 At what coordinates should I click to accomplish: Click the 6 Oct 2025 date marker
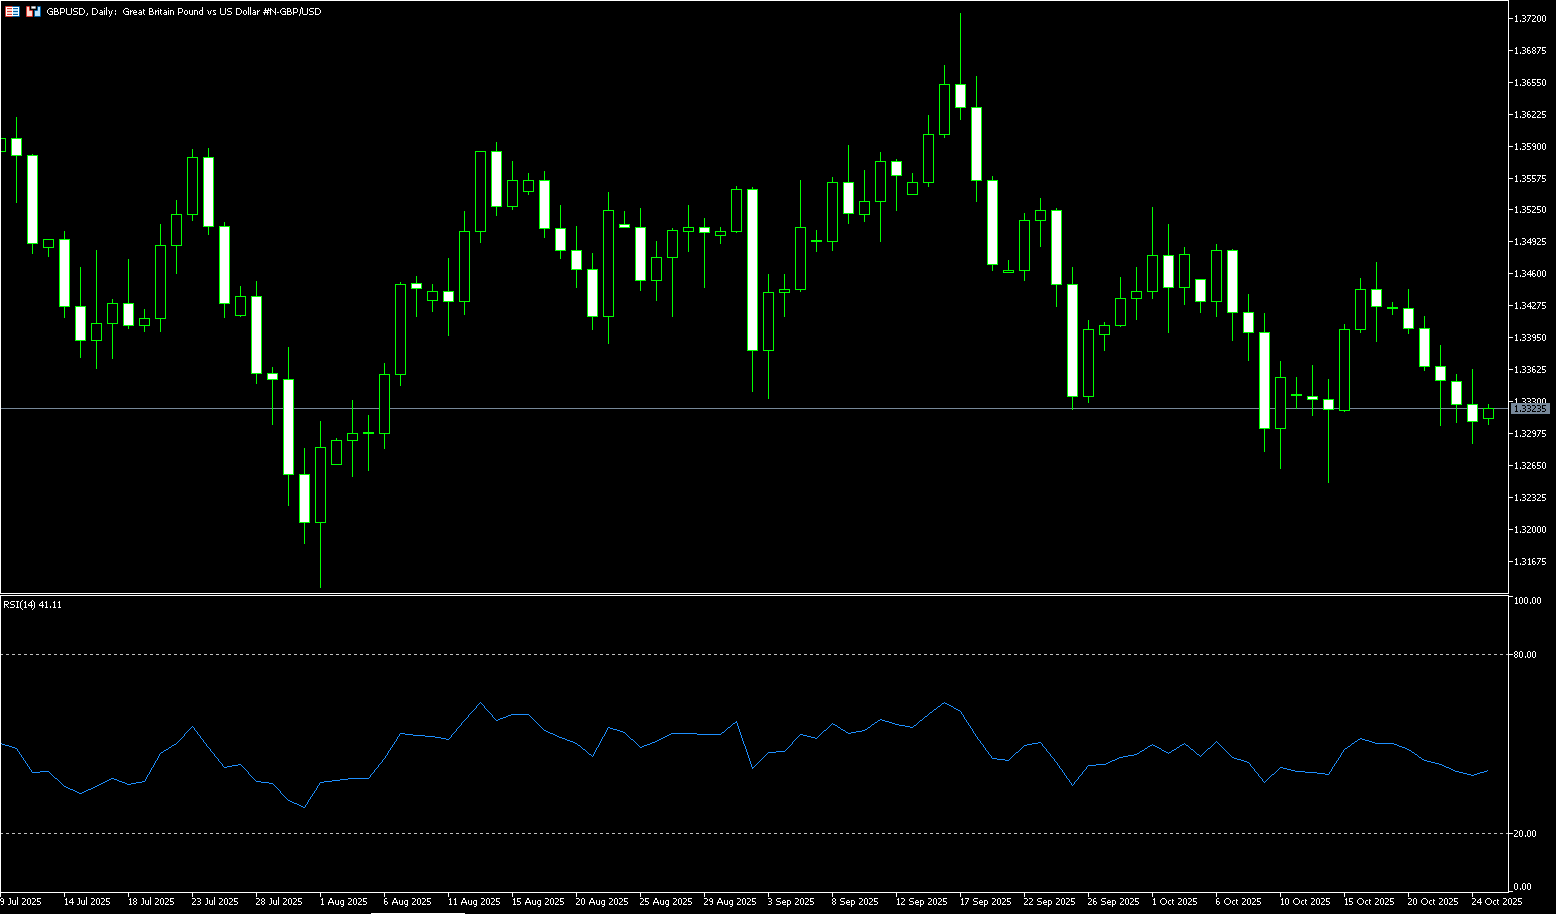pyautogui.click(x=1238, y=901)
